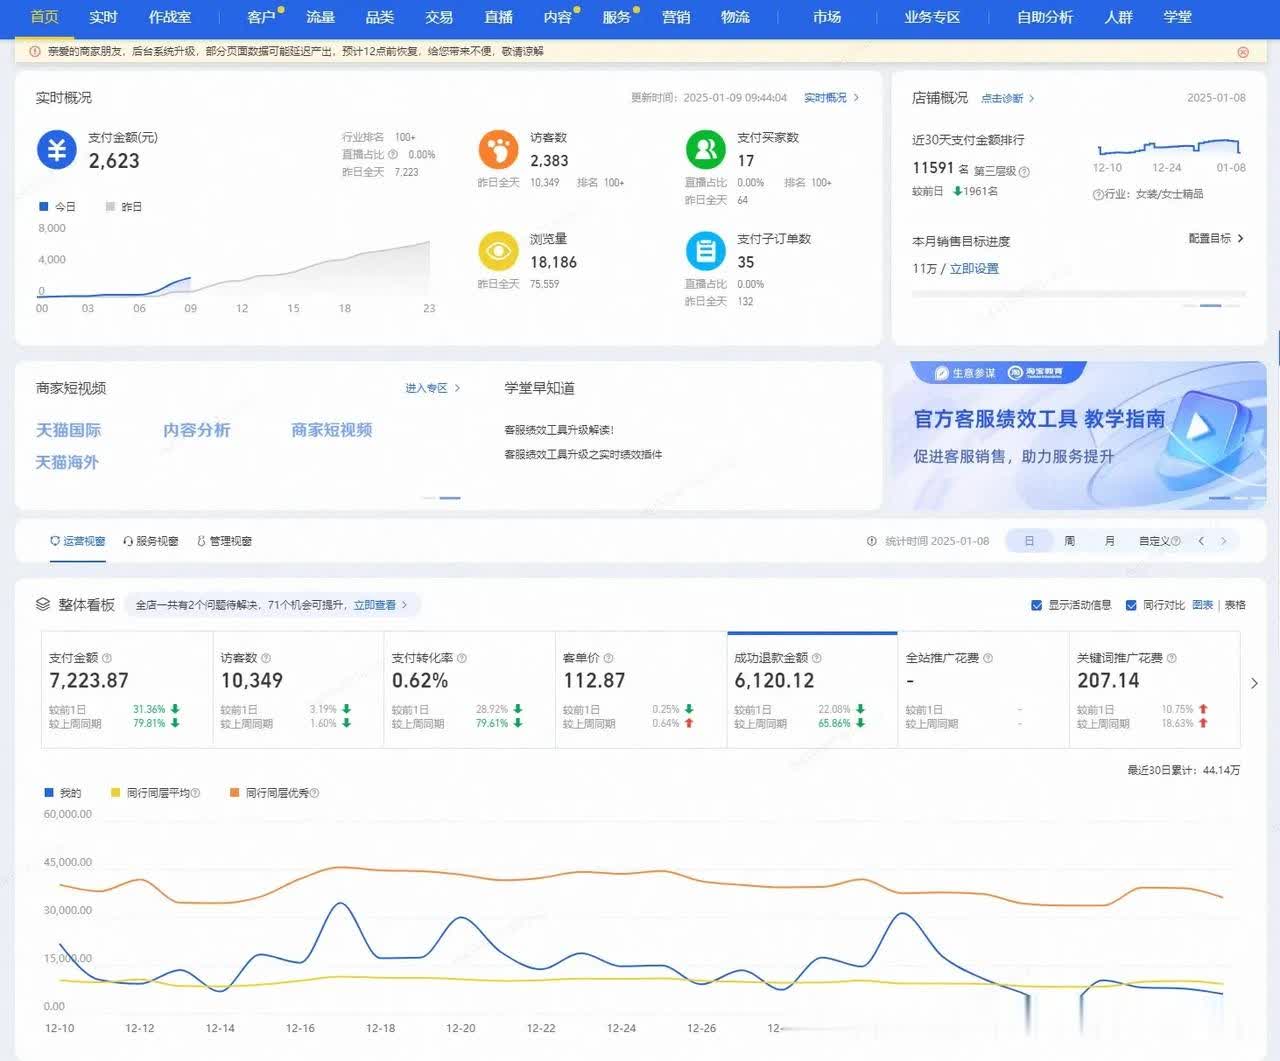Toggle the 昨日 legend in realtime chart
The width and height of the screenshot is (1280, 1061).
[x=123, y=207]
